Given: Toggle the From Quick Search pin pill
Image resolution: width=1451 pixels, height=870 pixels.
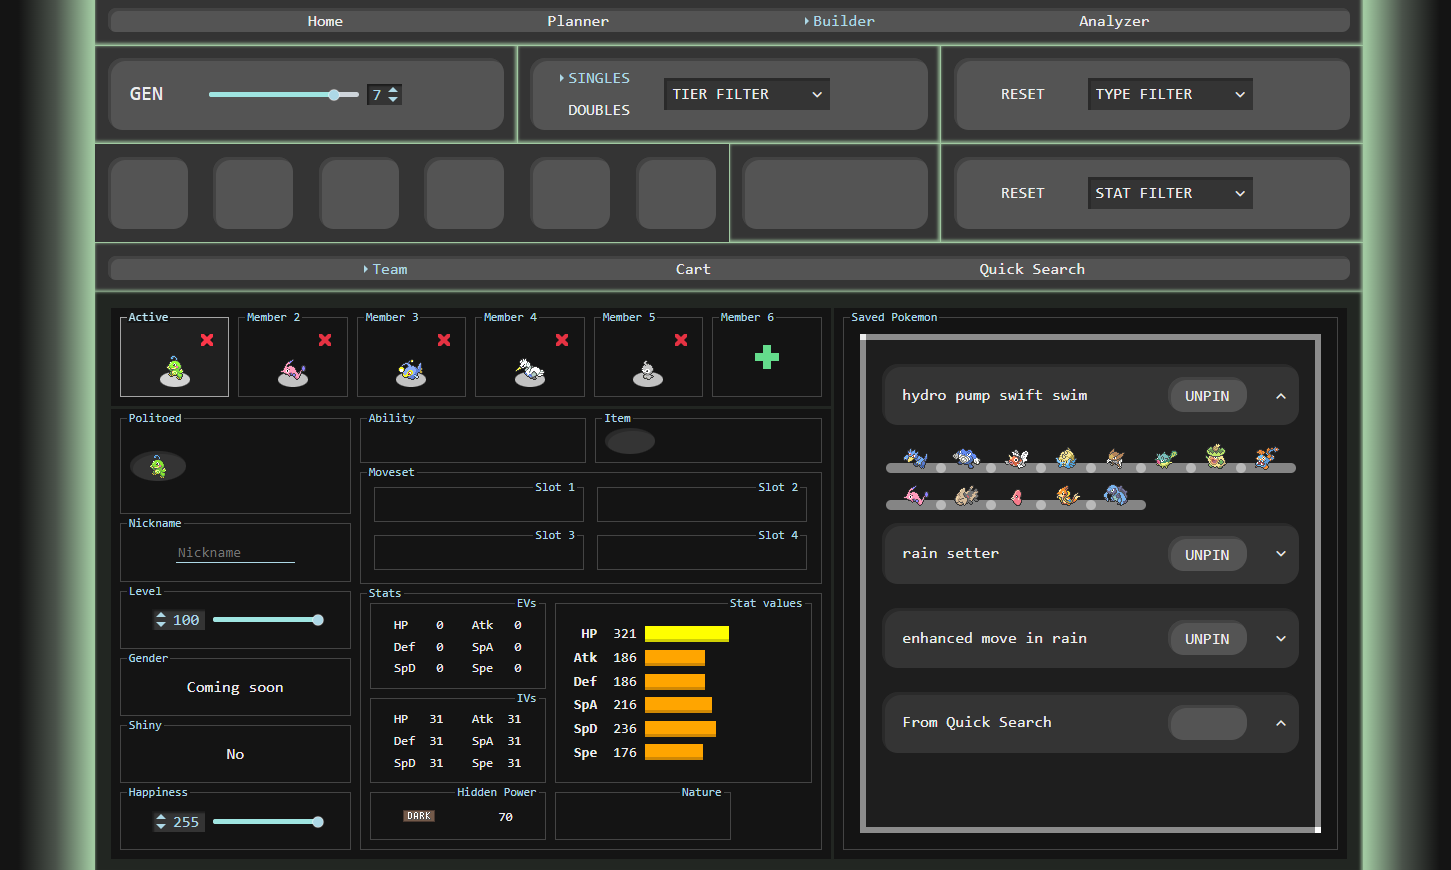Looking at the screenshot, I should pyautogui.click(x=1207, y=723).
